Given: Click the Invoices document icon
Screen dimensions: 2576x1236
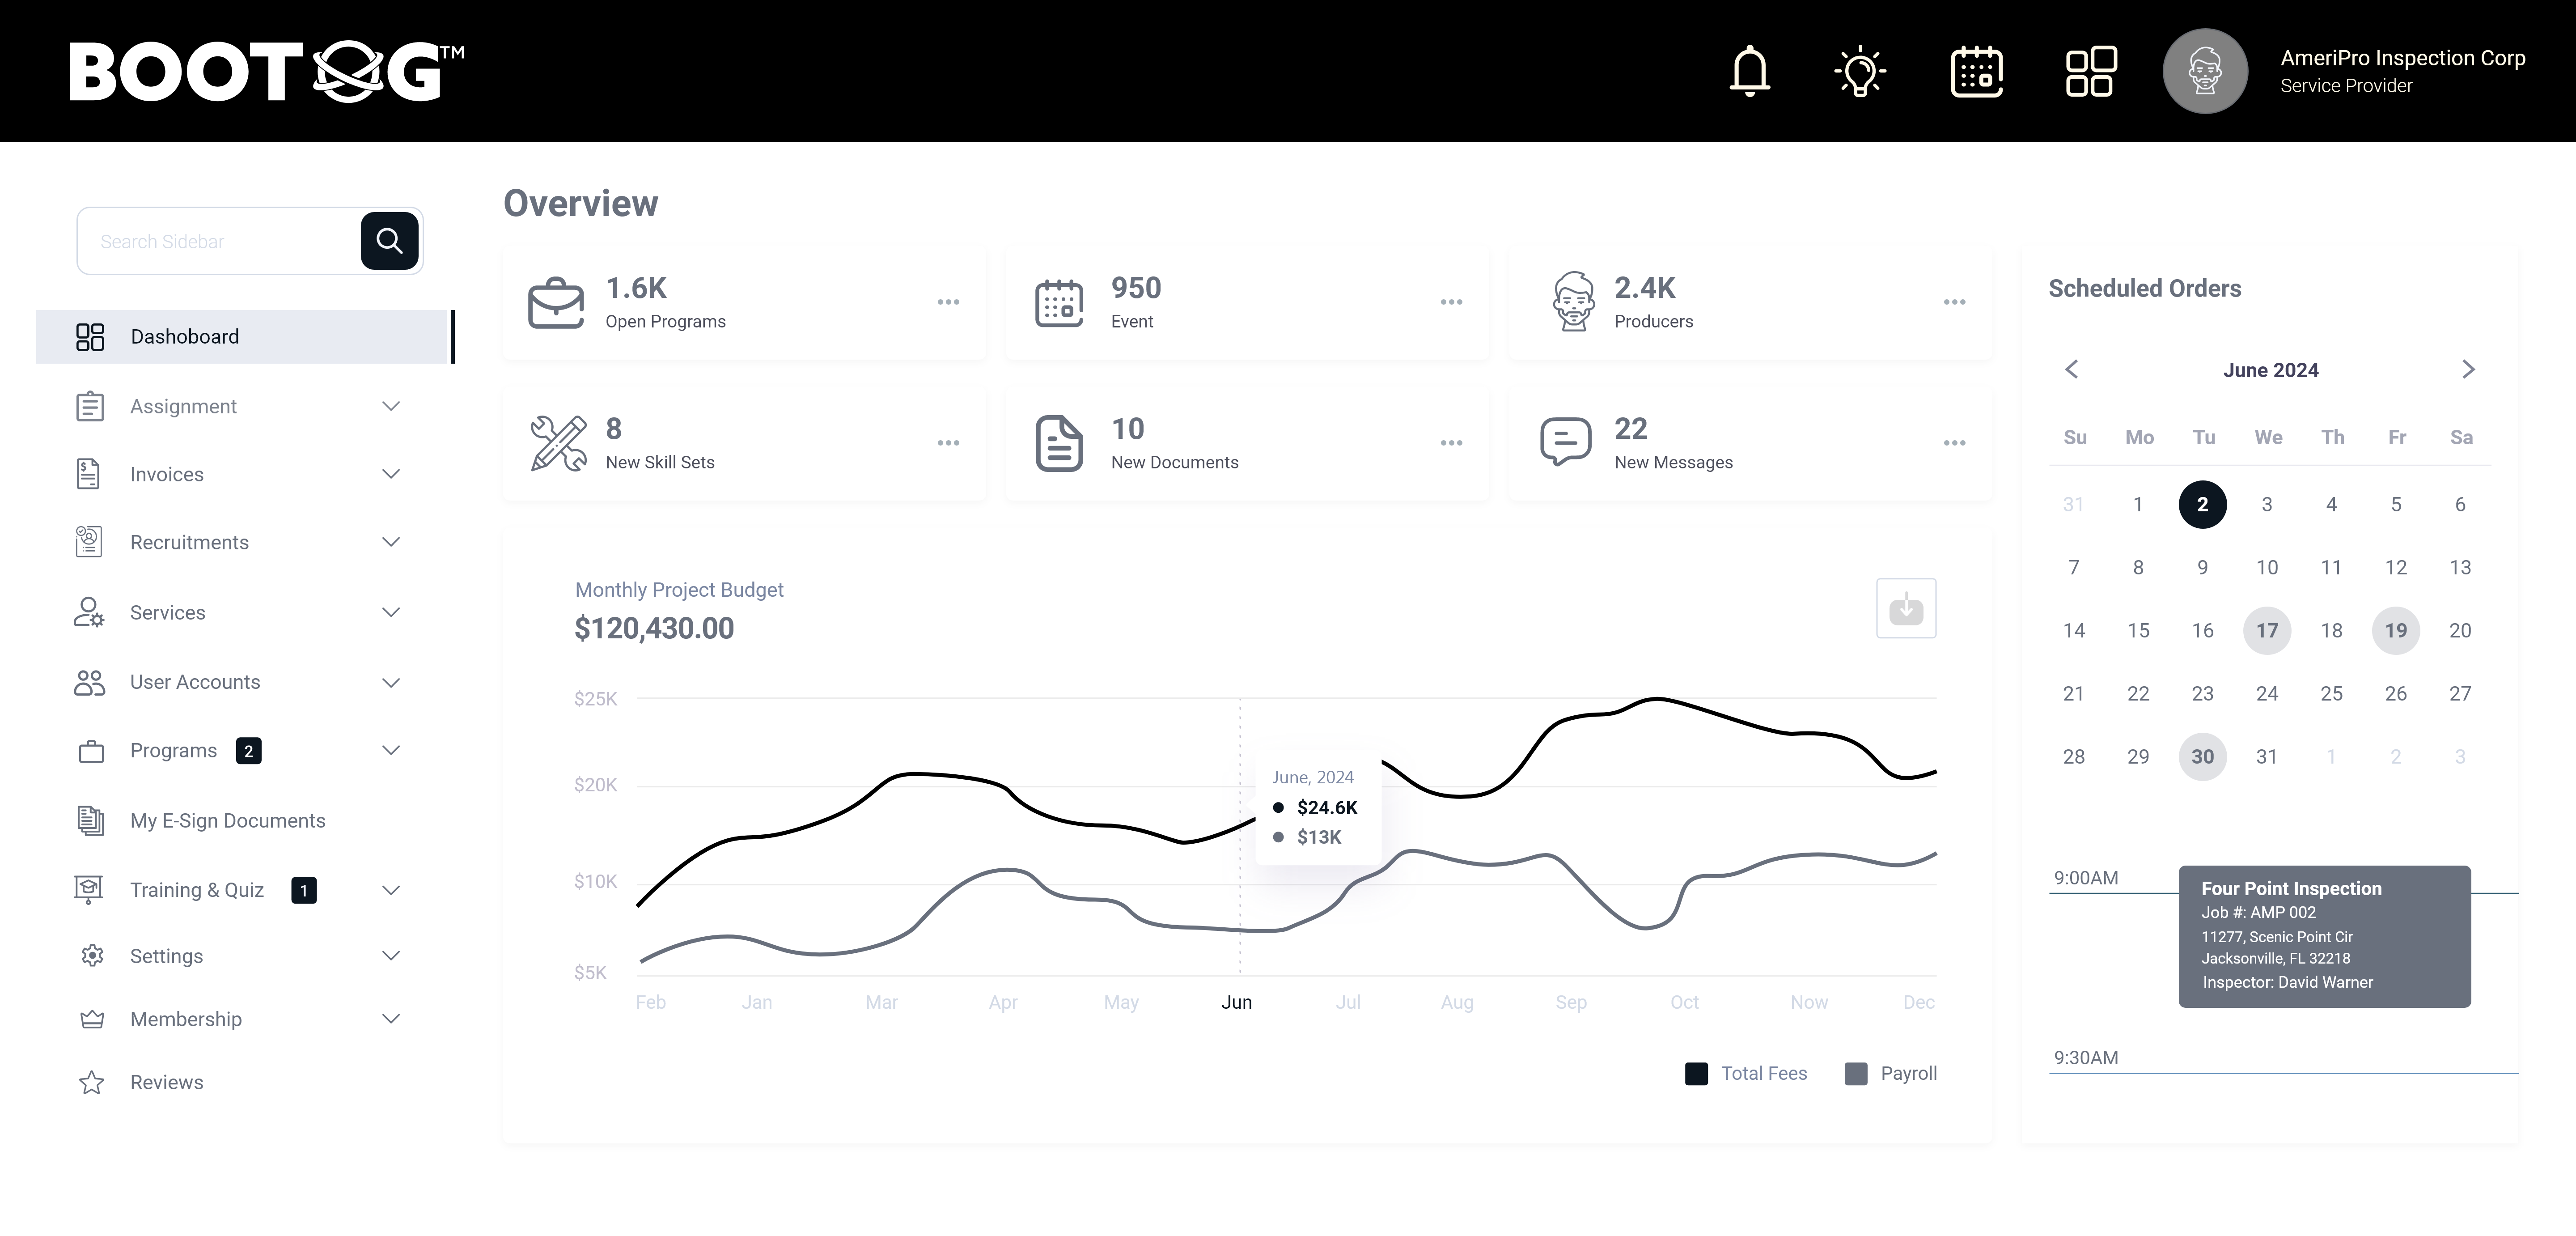Looking at the screenshot, I should (88, 474).
